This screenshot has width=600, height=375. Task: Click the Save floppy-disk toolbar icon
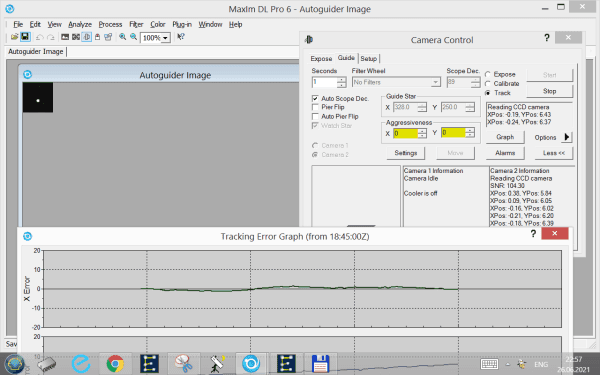tap(25, 37)
